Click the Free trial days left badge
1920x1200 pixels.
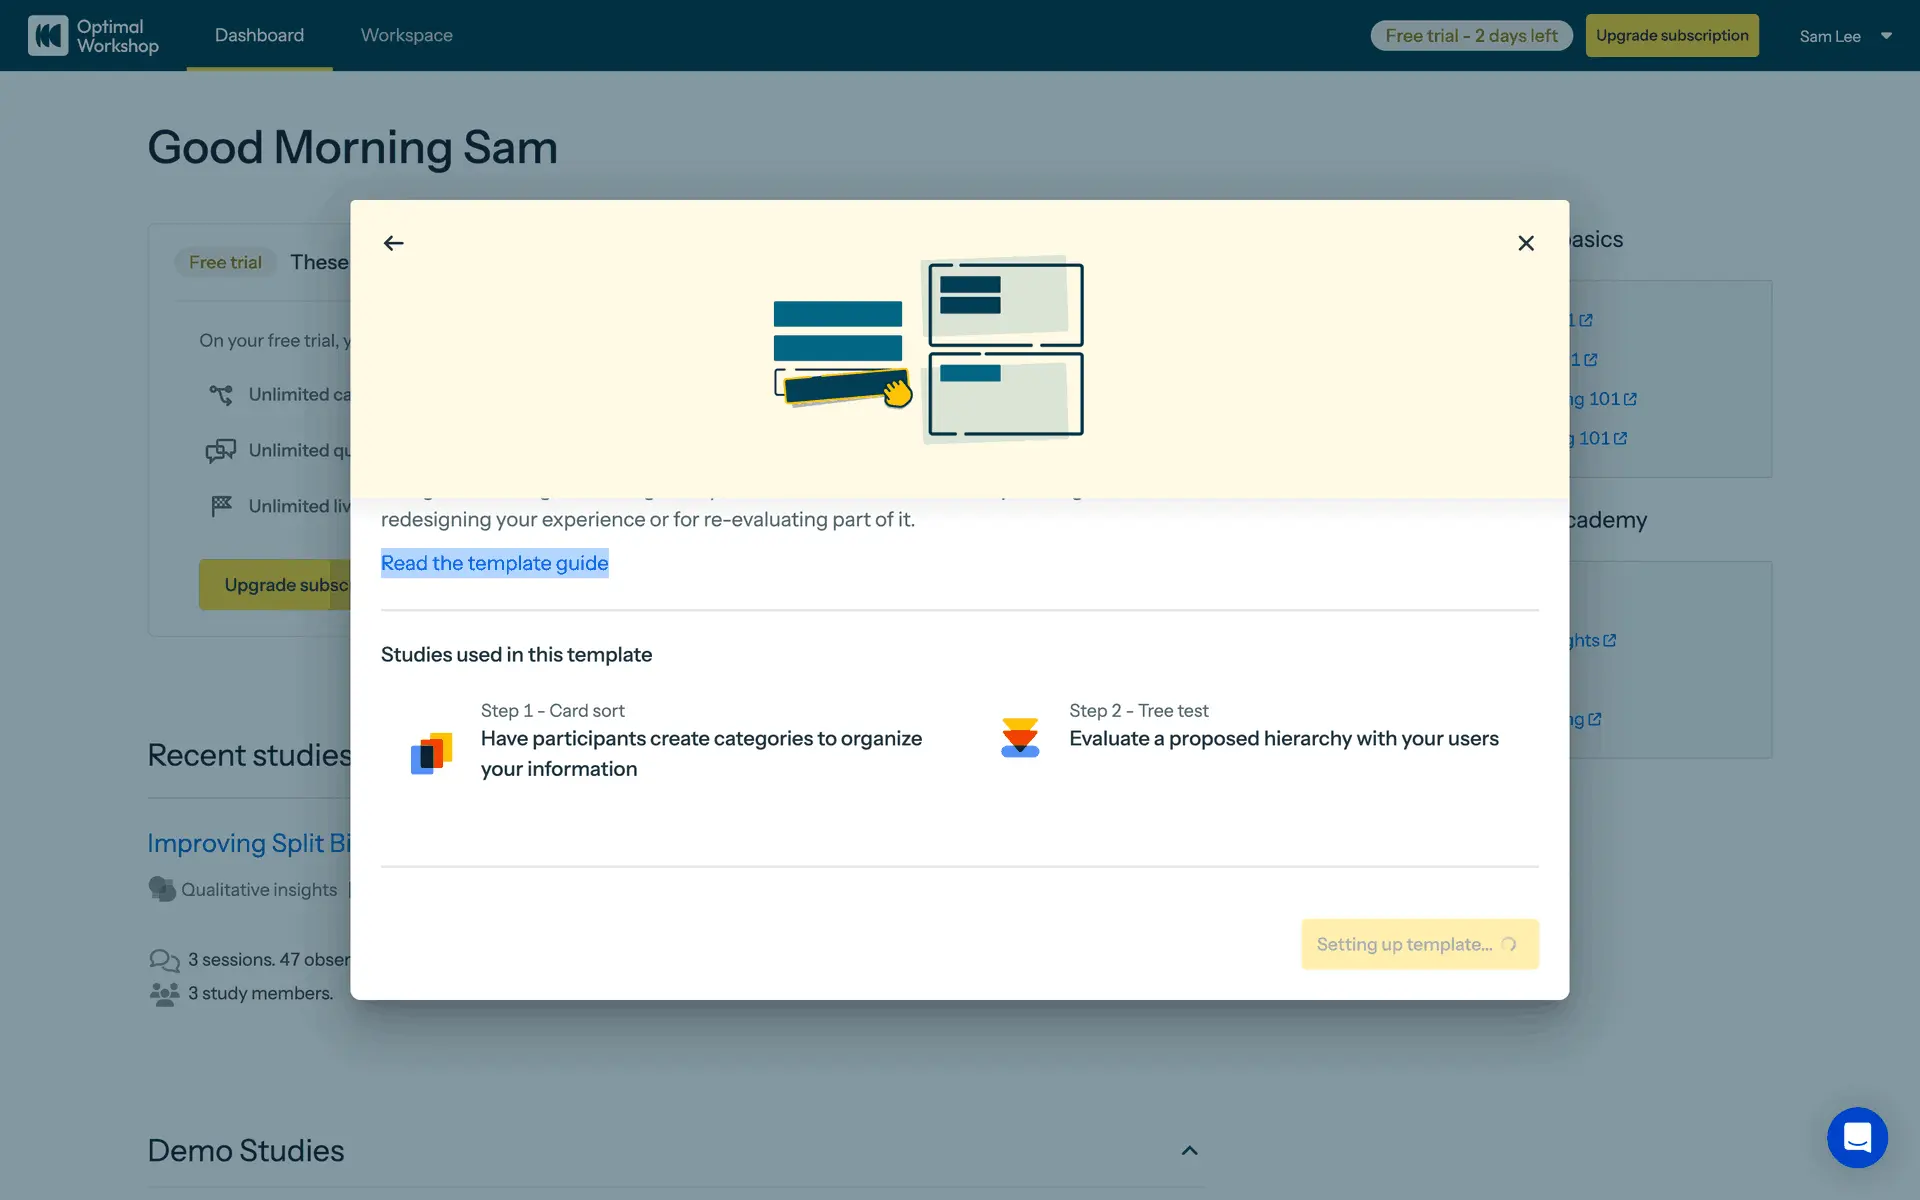pyautogui.click(x=1470, y=36)
